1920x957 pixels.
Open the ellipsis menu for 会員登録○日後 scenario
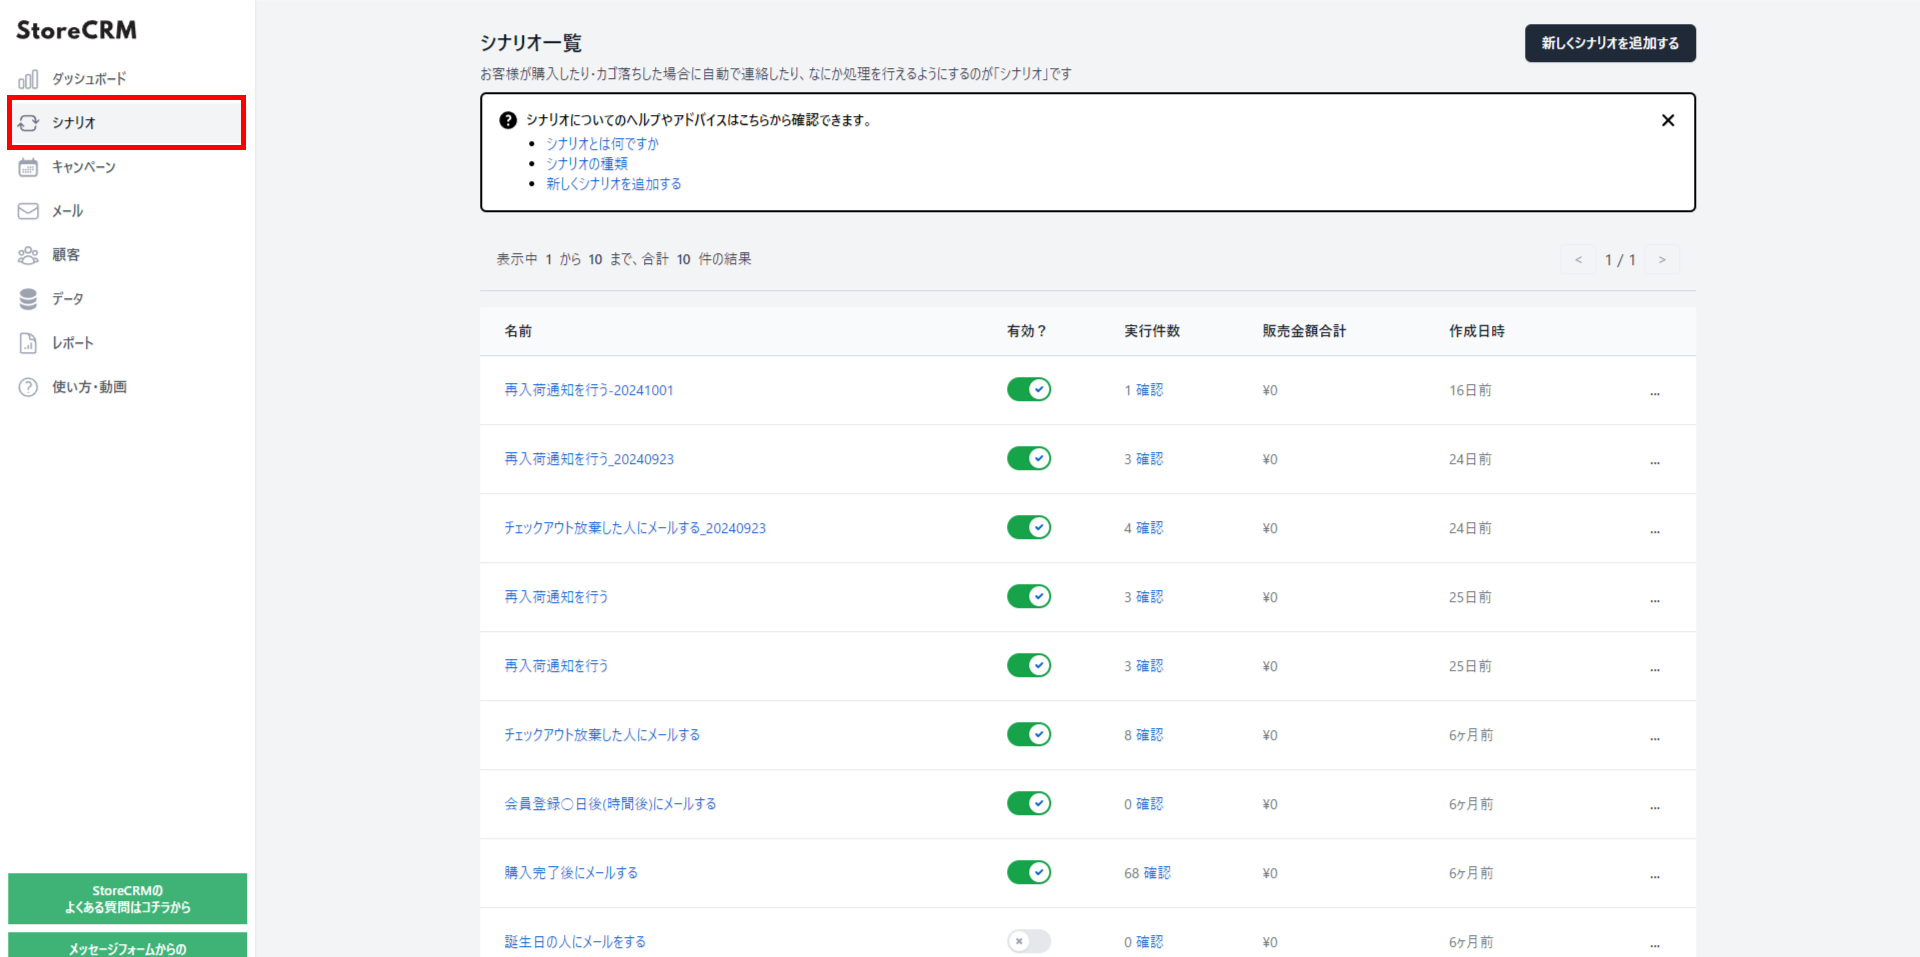tap(1655, 805)
